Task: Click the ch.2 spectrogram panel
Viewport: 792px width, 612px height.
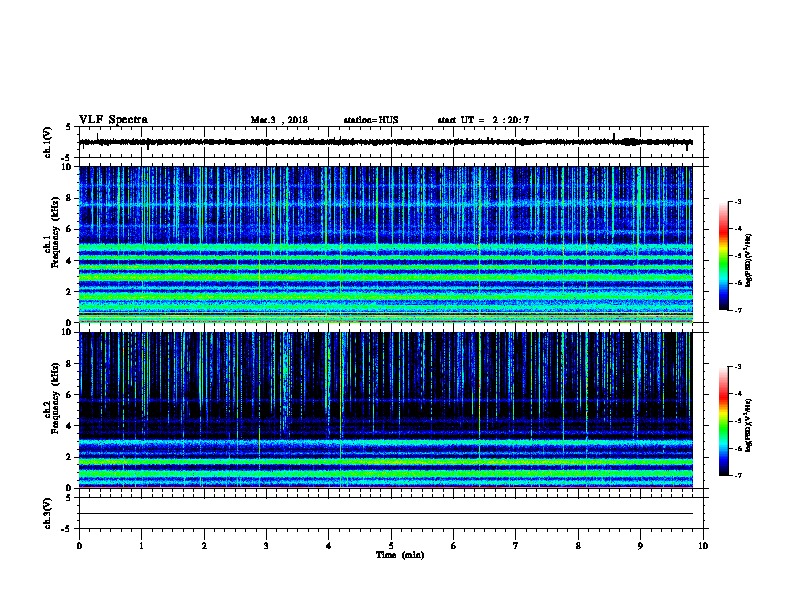Action: tap(386, 410)
